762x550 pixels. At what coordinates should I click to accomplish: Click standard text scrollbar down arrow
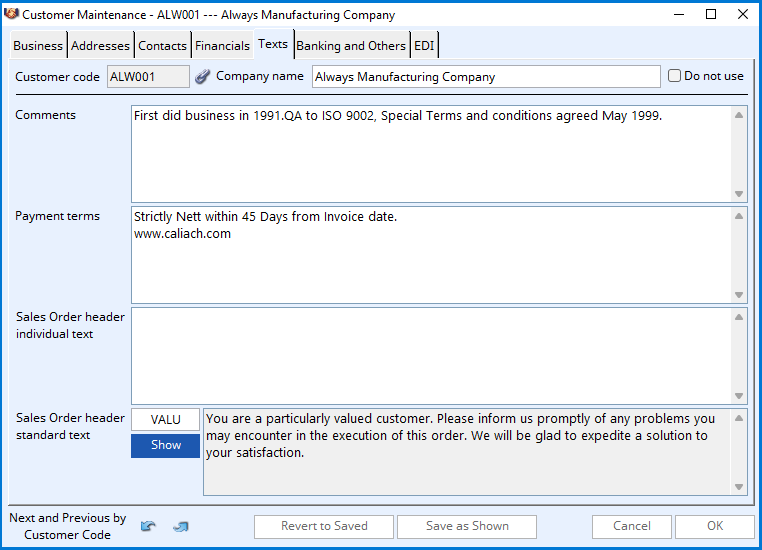tap(739, 487)
